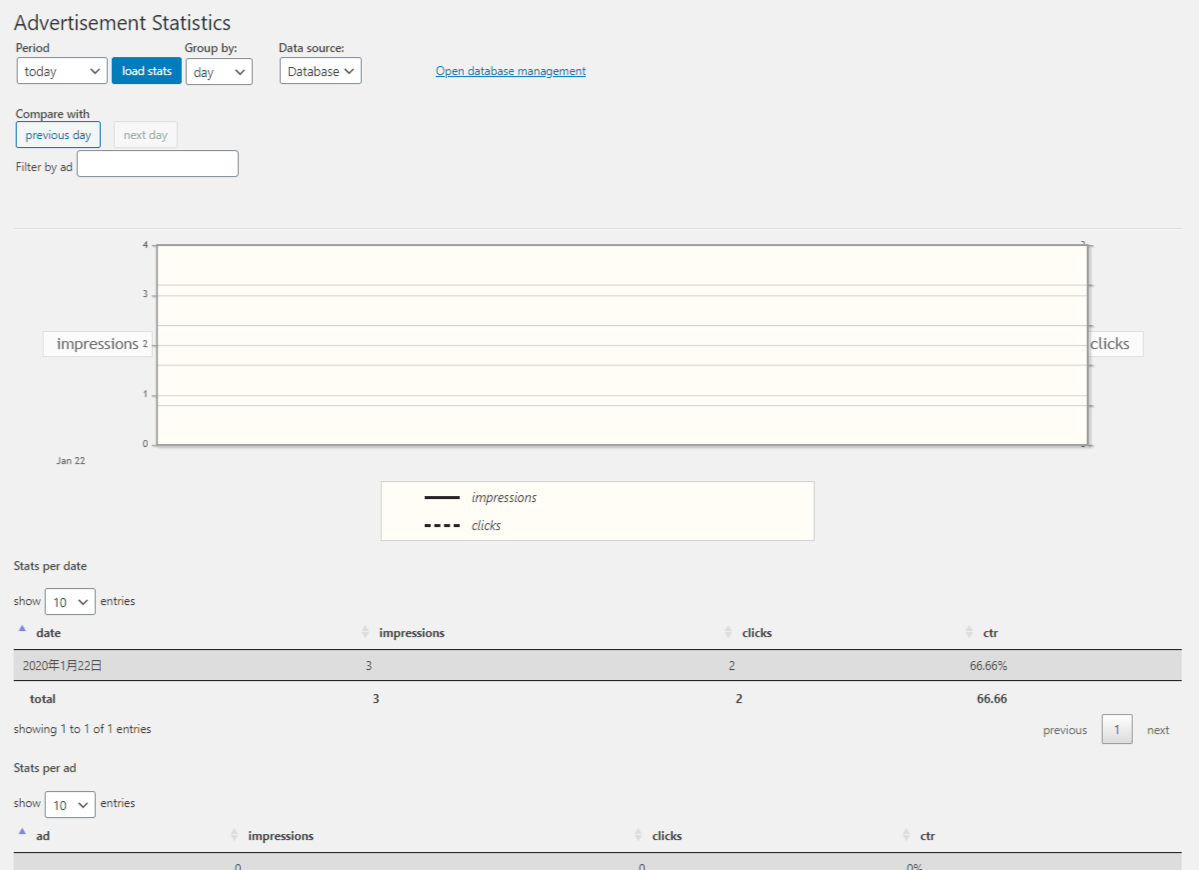The width and height of the screenshot is (1199, 870).
Task: Toggle impressions series in chart legend
Action: click(504, 498)
